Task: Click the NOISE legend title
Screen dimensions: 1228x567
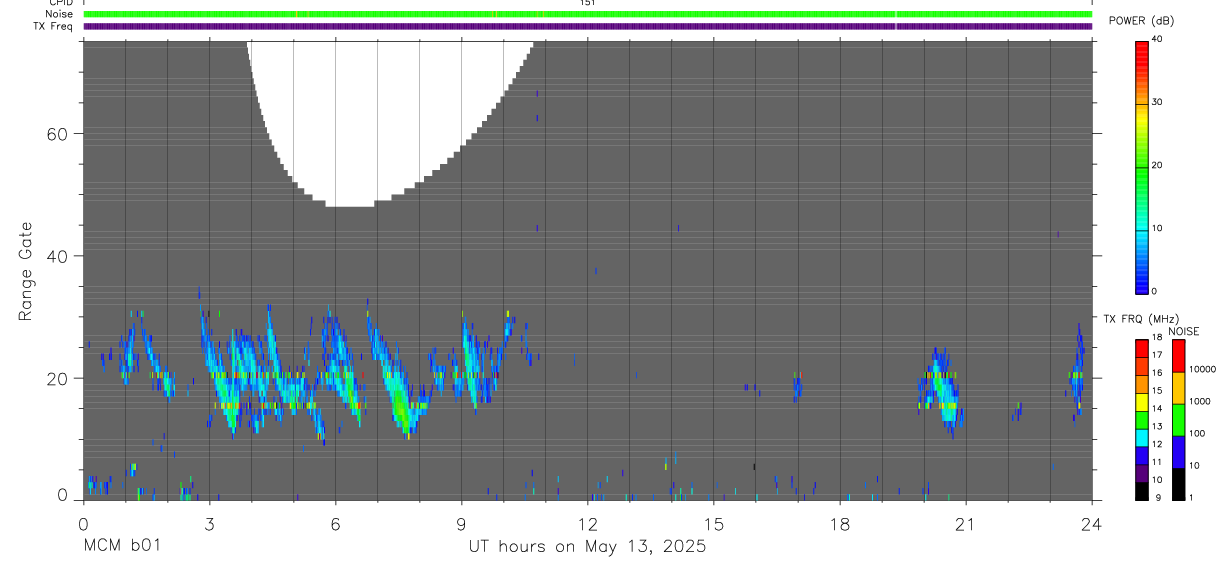Action: [x=1184, y=331]
